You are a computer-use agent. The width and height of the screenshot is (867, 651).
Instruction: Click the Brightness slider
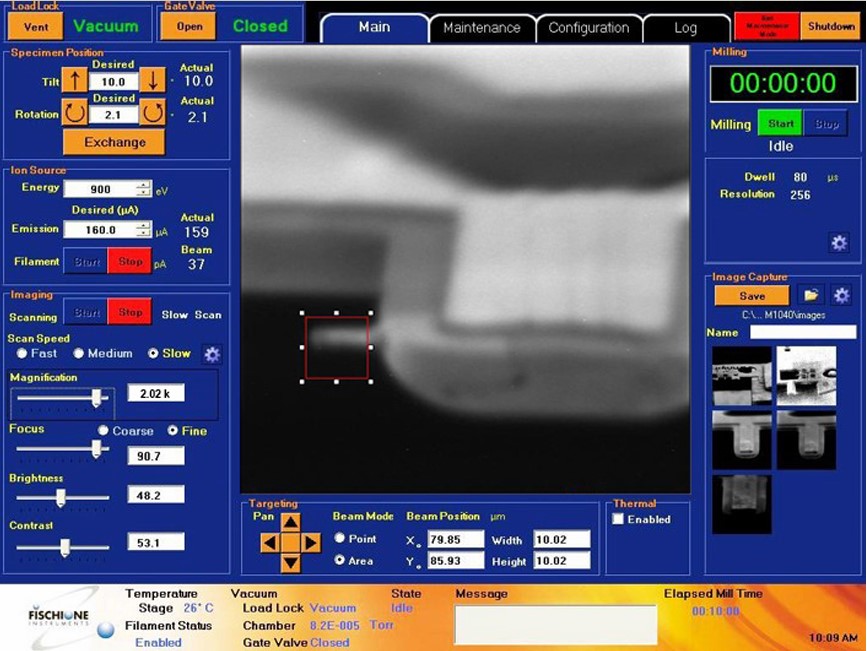tap(61, 496)
